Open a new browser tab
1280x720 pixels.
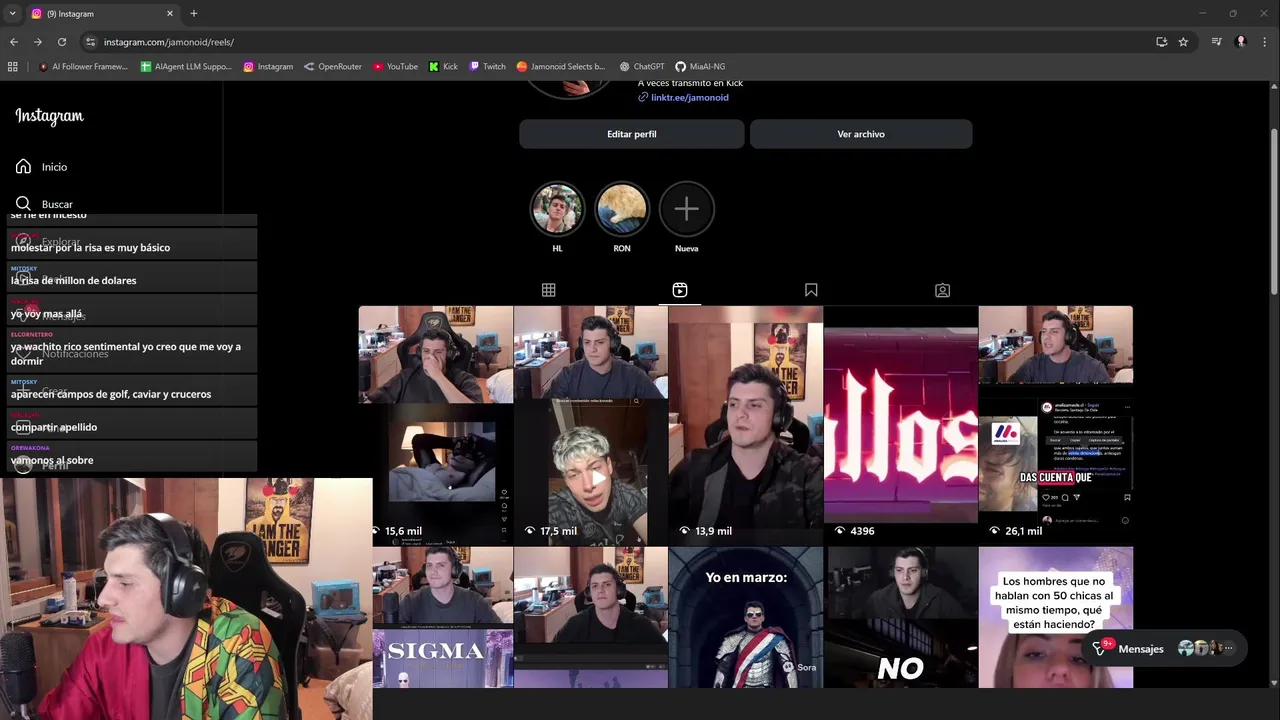click(194, 14)
